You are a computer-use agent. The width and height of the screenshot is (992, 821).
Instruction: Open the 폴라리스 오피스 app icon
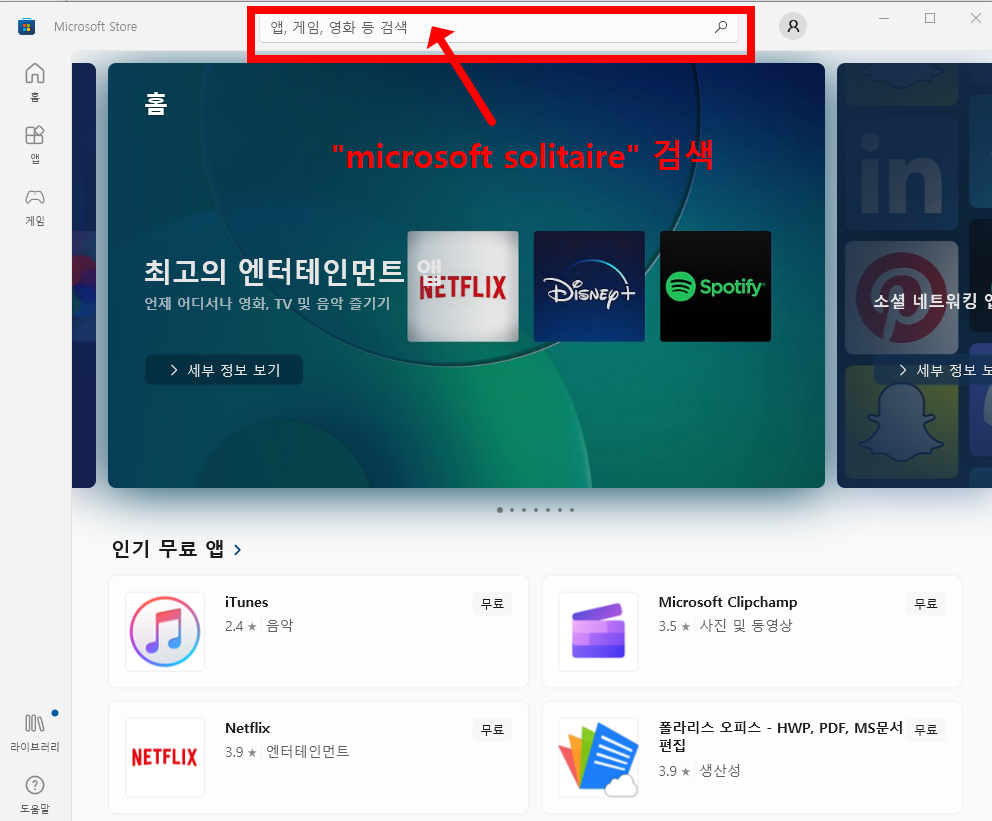pos(598,757)
